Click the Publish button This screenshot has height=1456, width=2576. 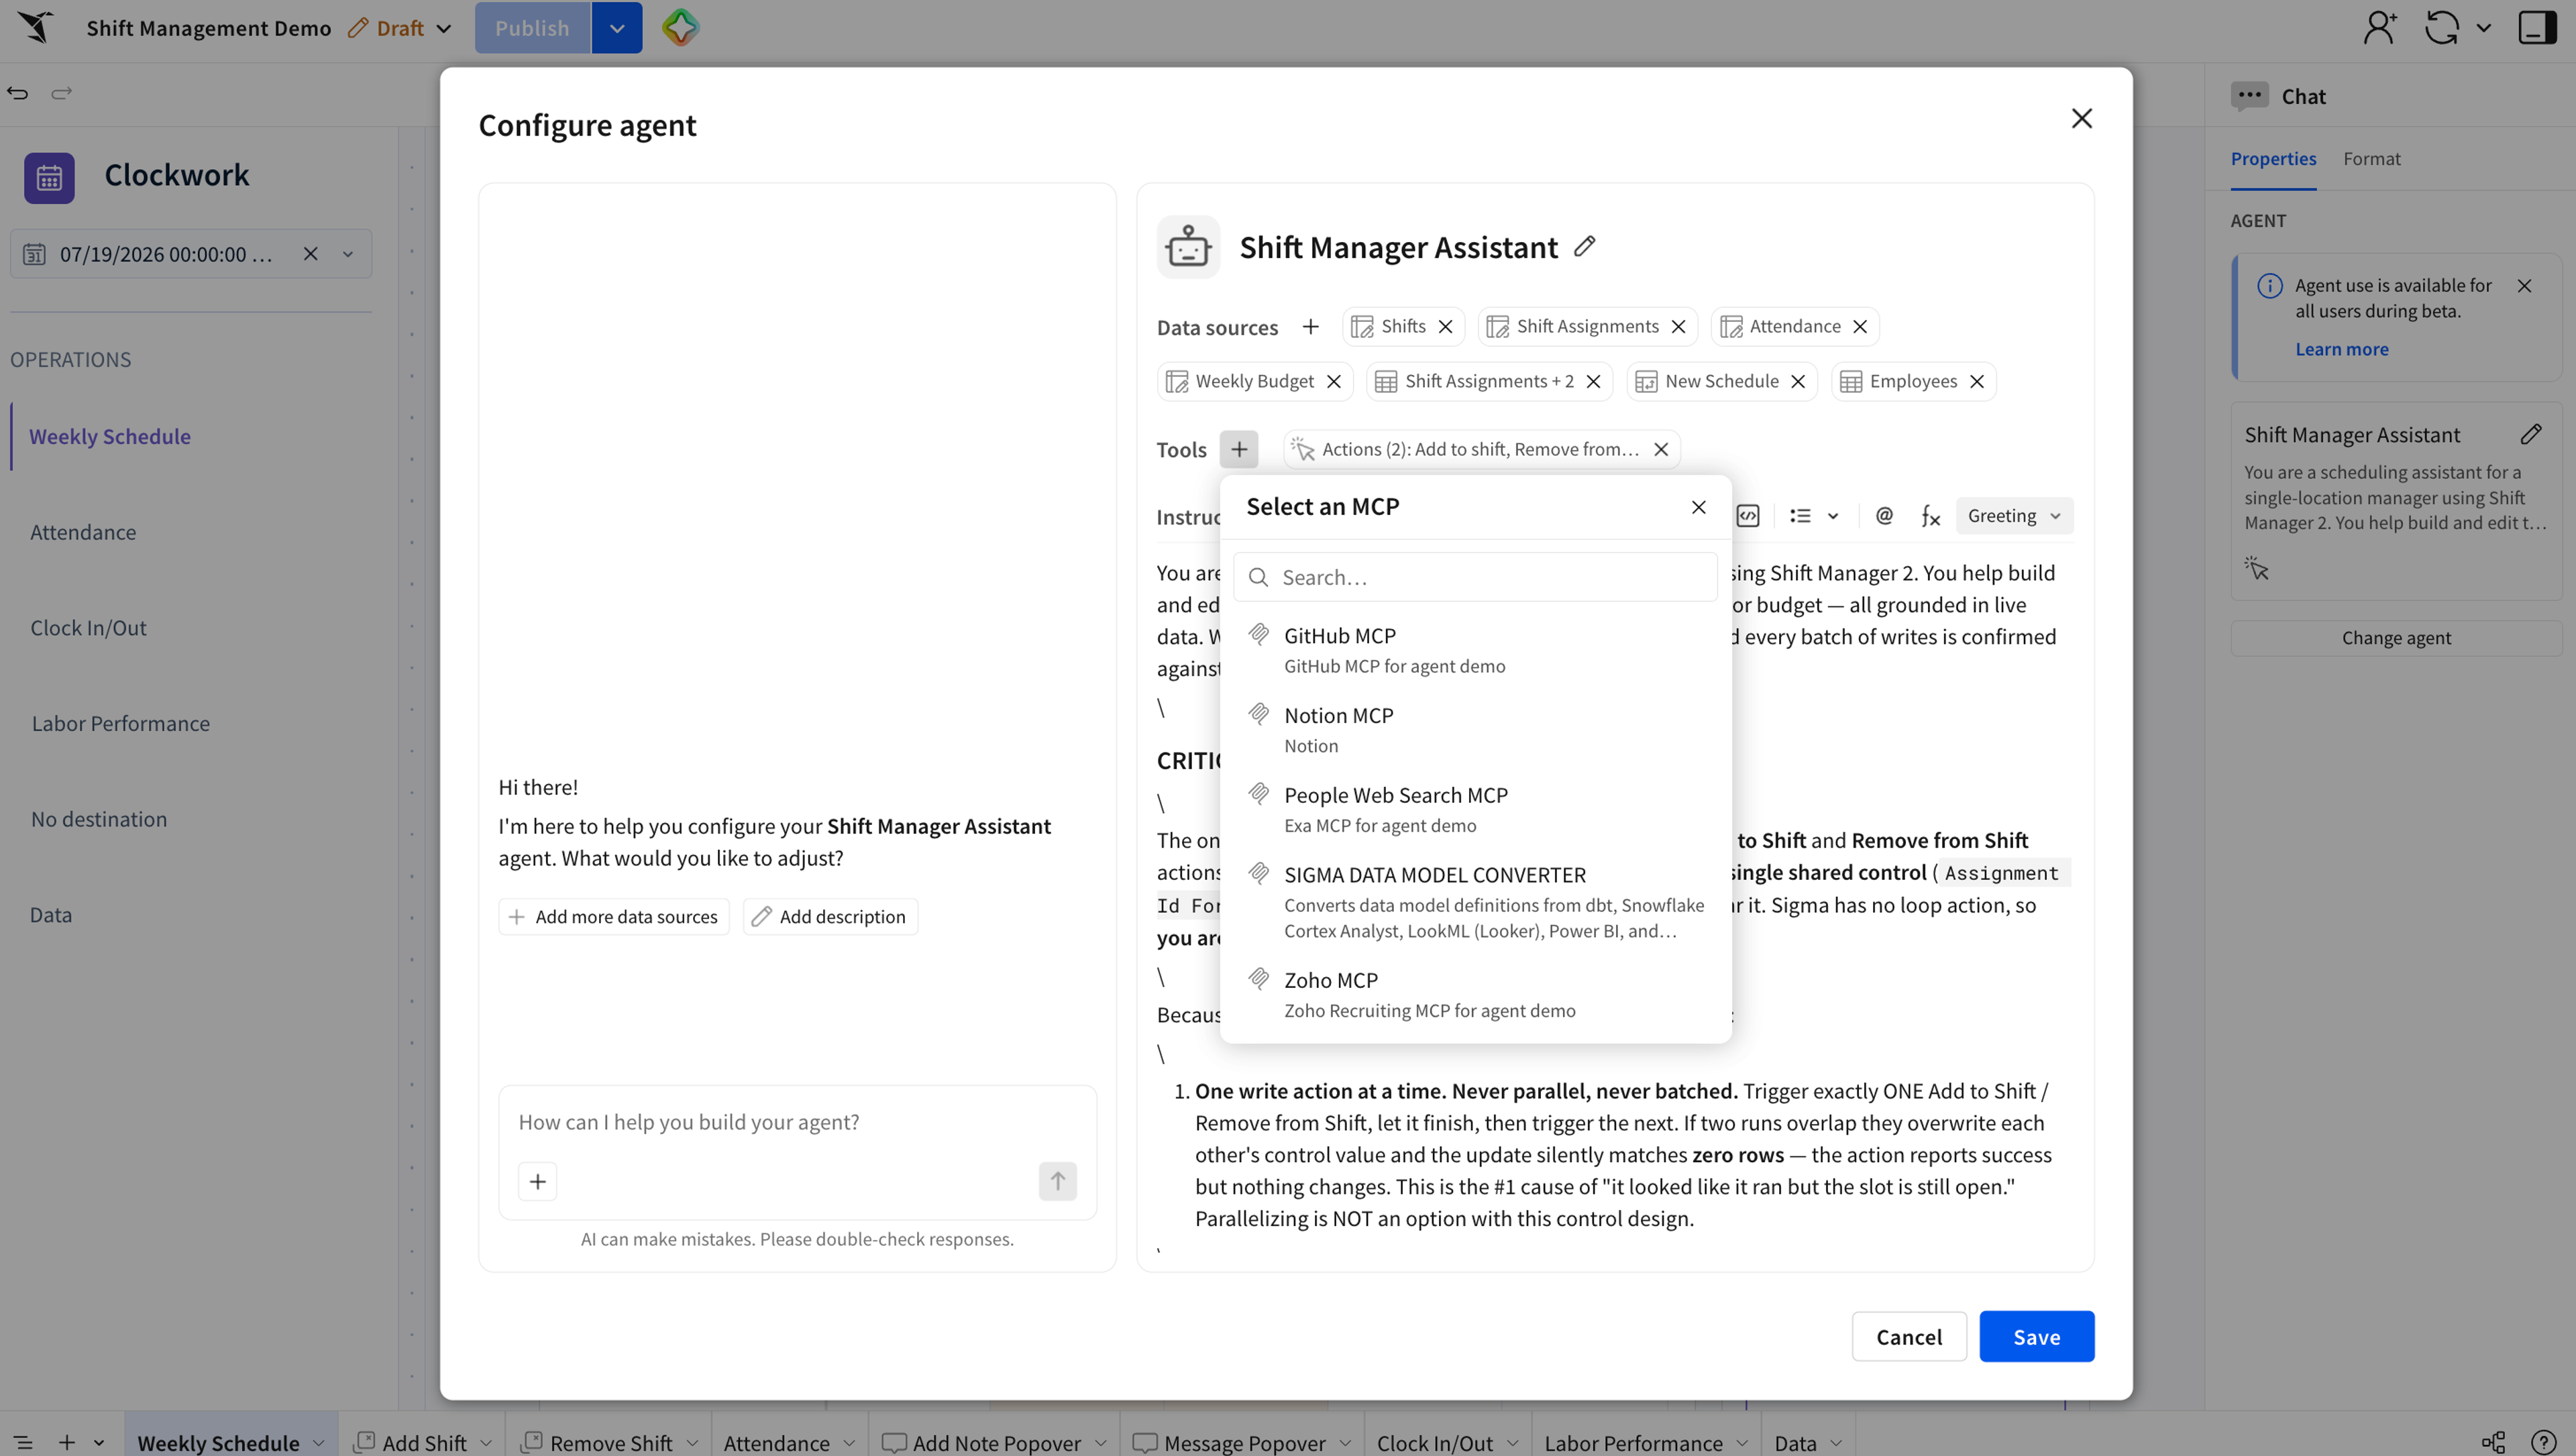tap(532, 28)
